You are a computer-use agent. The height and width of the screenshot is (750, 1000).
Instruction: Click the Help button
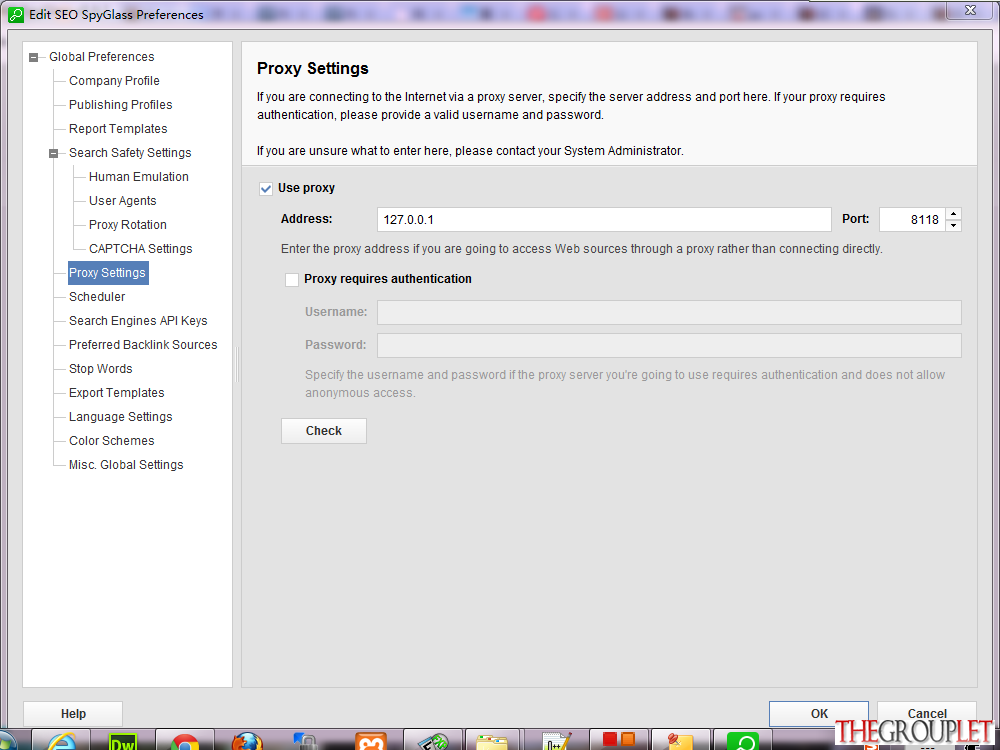point(73,714)
